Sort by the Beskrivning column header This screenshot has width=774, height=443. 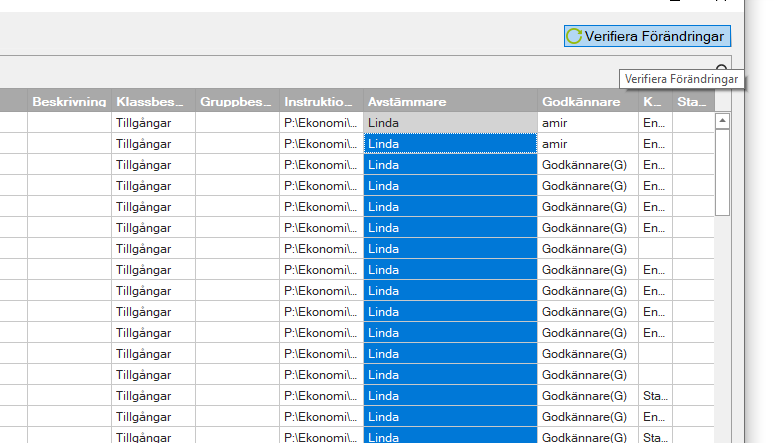pyautogui.click(x=70, y=101)
